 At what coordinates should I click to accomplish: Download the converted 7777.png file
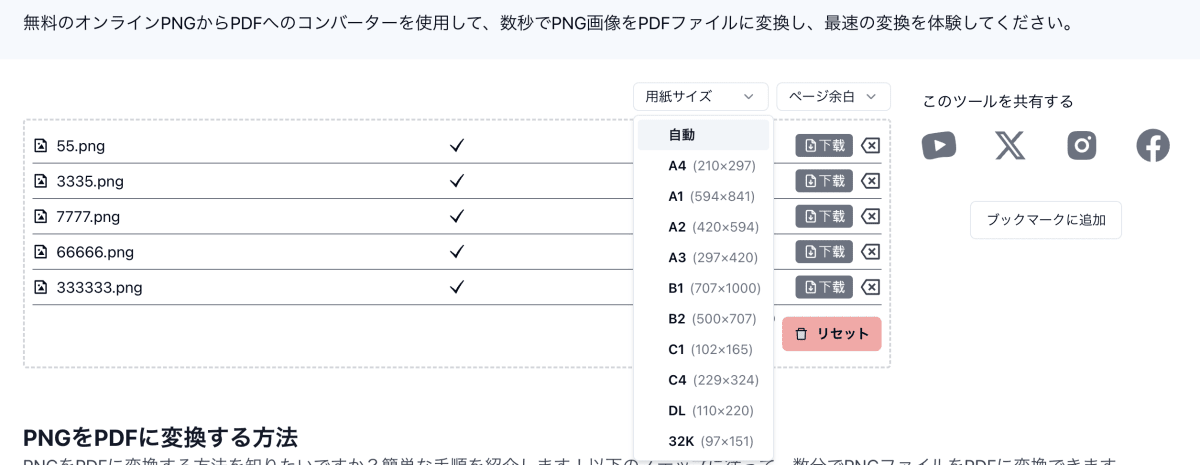[x=824, y=217]
